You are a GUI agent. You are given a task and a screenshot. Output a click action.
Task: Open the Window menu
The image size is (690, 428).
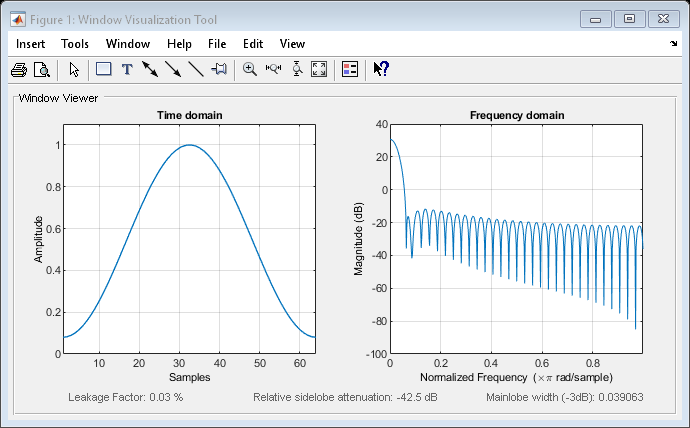tap(128, 44)
